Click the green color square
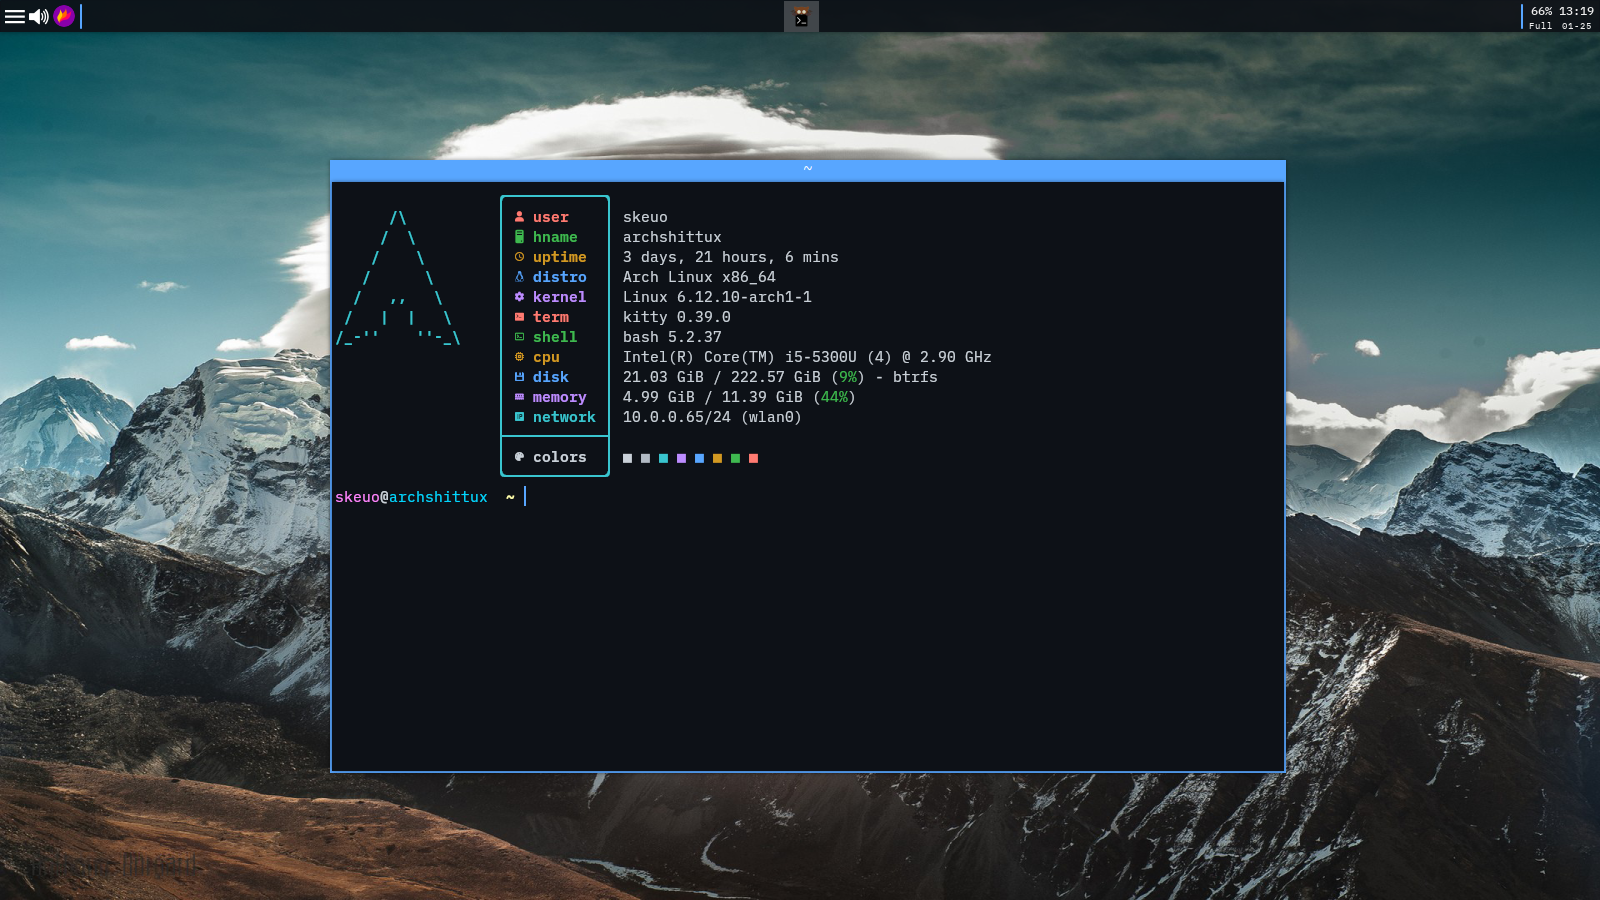This screenshot has width=1600, height=900. click(x=735, y=458)
